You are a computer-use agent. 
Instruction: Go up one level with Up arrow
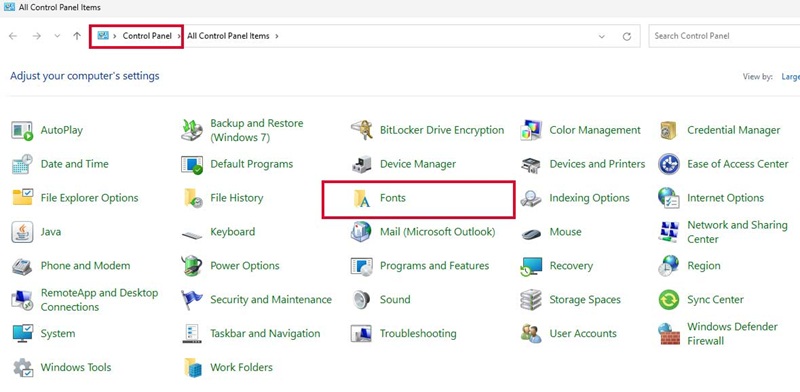coord(77,36)
